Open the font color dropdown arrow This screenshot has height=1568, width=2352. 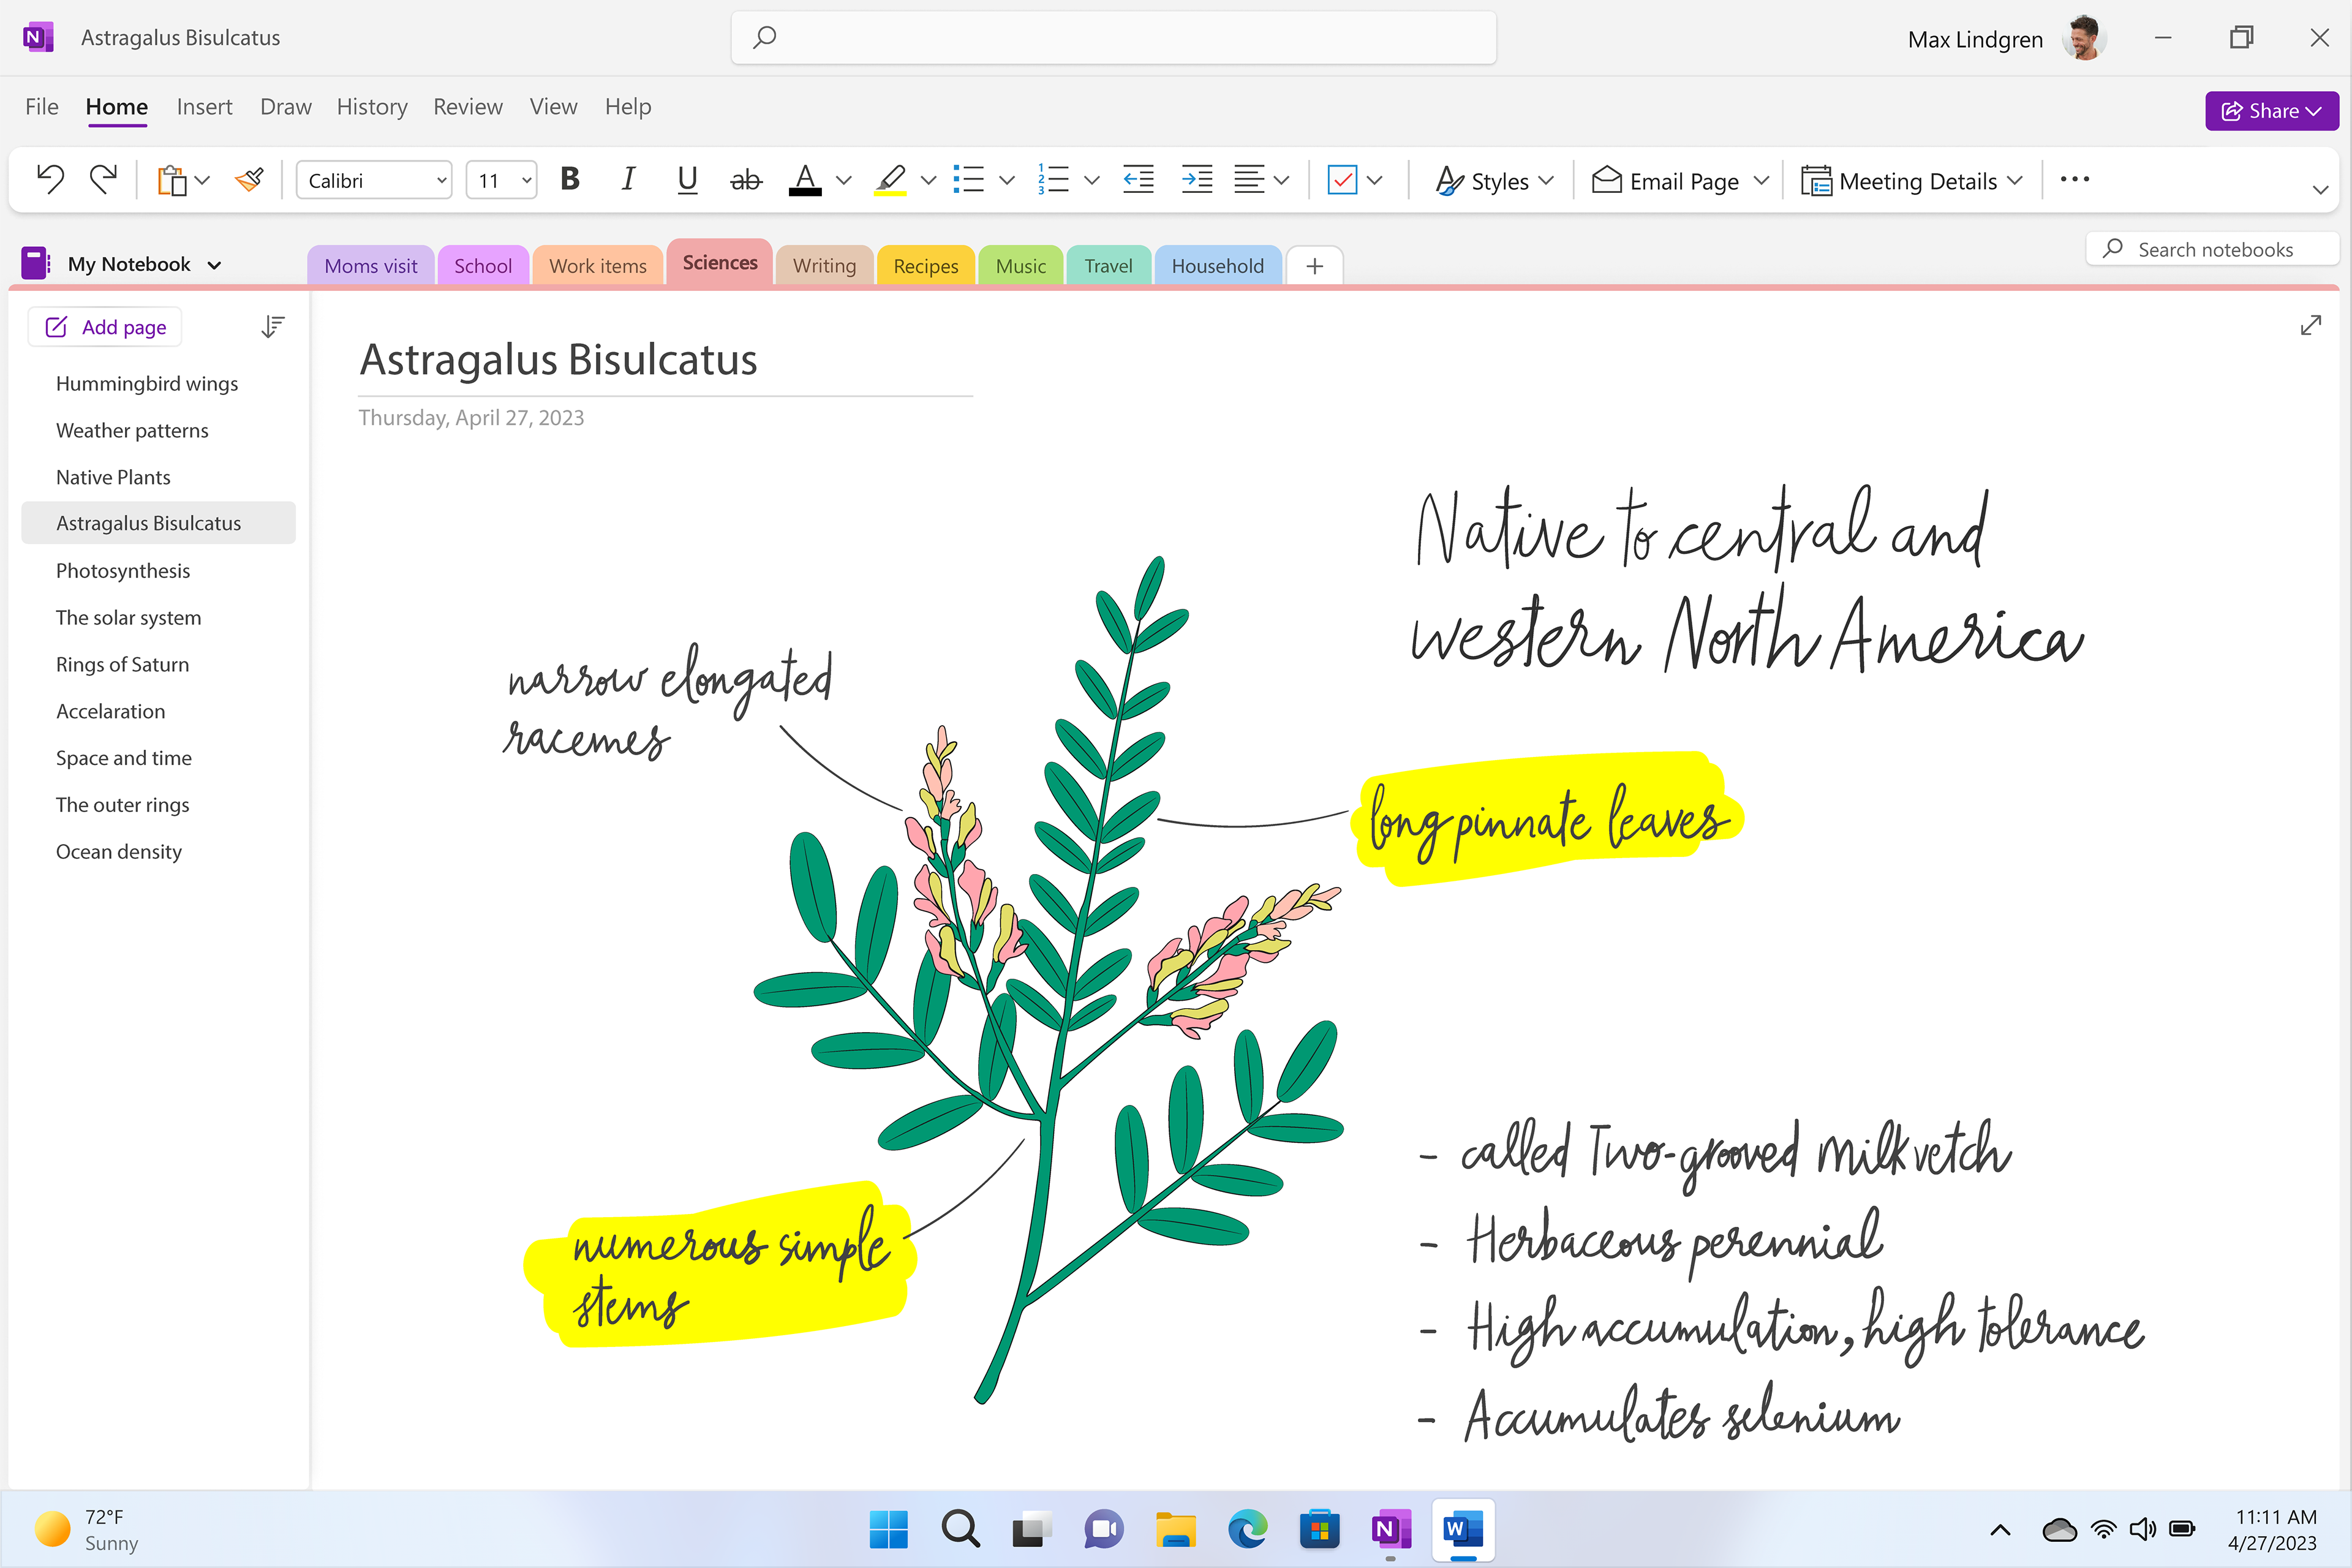coord(844,181)
